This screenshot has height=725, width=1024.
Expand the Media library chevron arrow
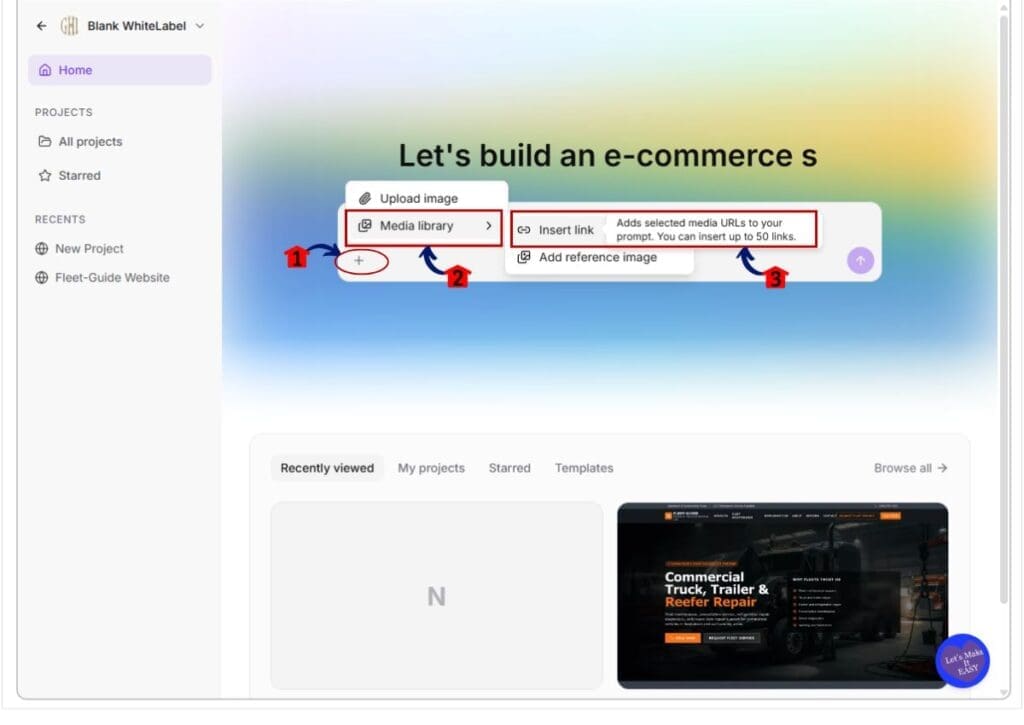point(488,225)
